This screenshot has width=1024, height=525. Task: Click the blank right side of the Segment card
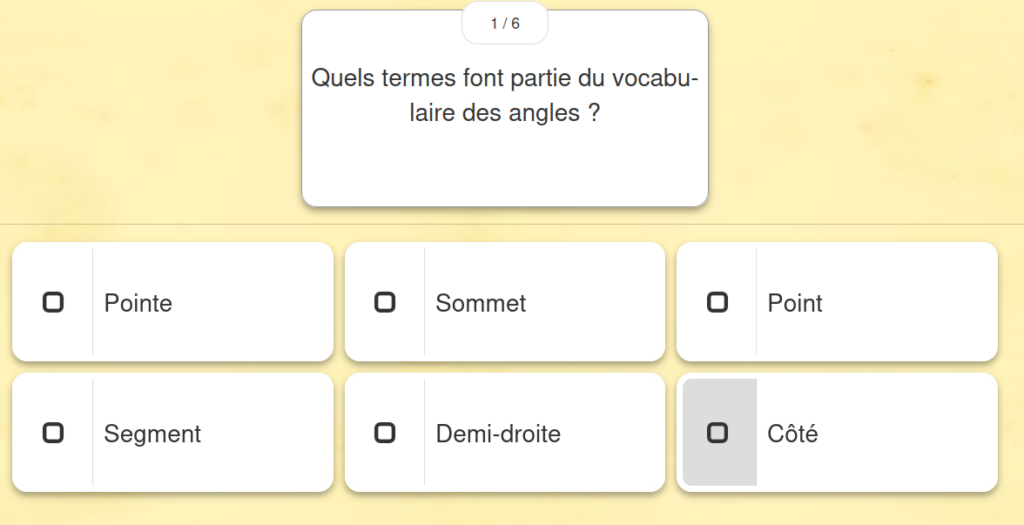tap(270, 433)
